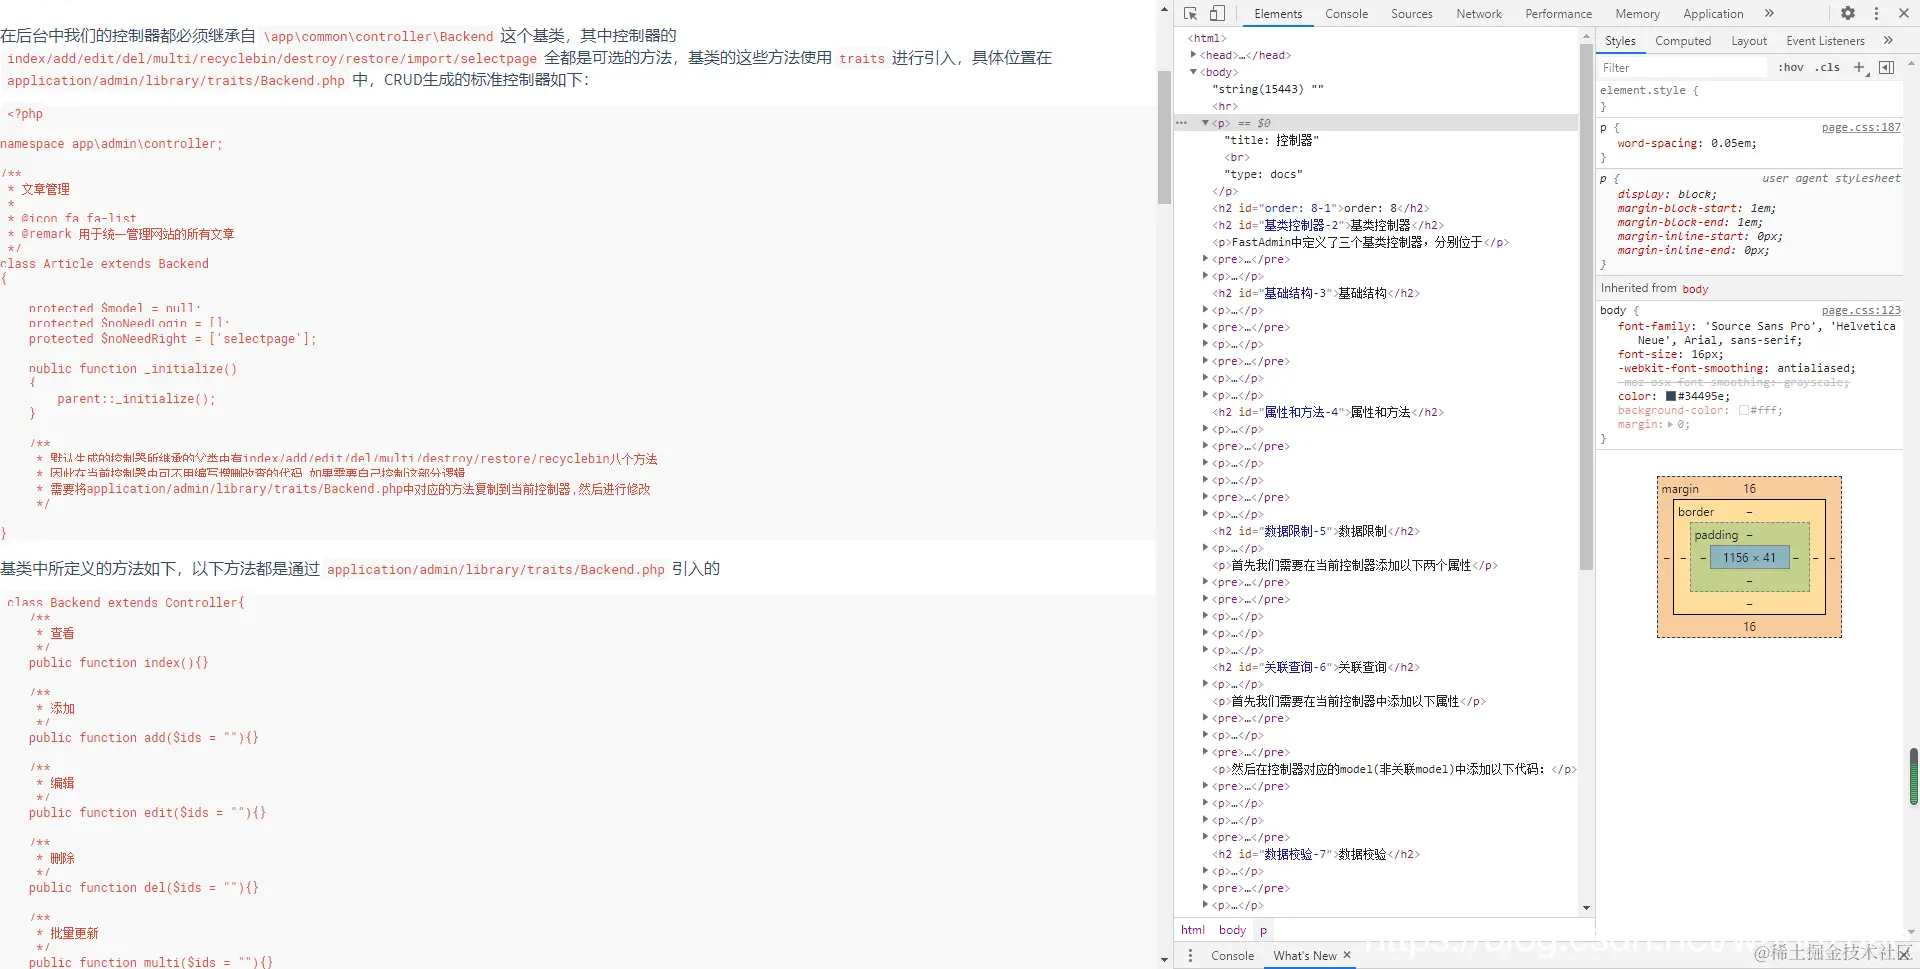Select the h2 node "关联查询-6"

(1316, 667)
